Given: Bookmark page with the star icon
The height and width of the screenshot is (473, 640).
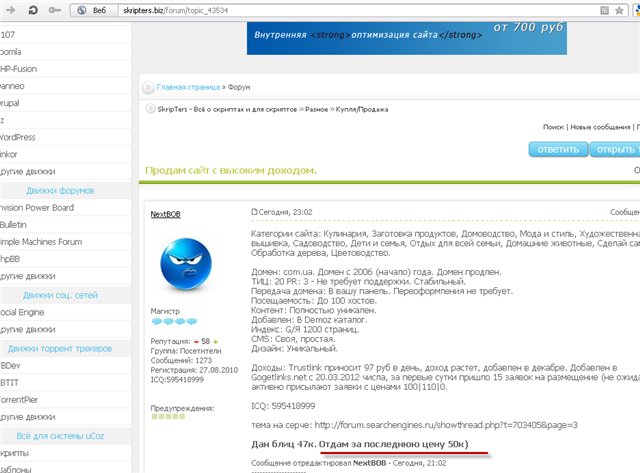Looking at the screenshot, I should click(x=619, y=11).
